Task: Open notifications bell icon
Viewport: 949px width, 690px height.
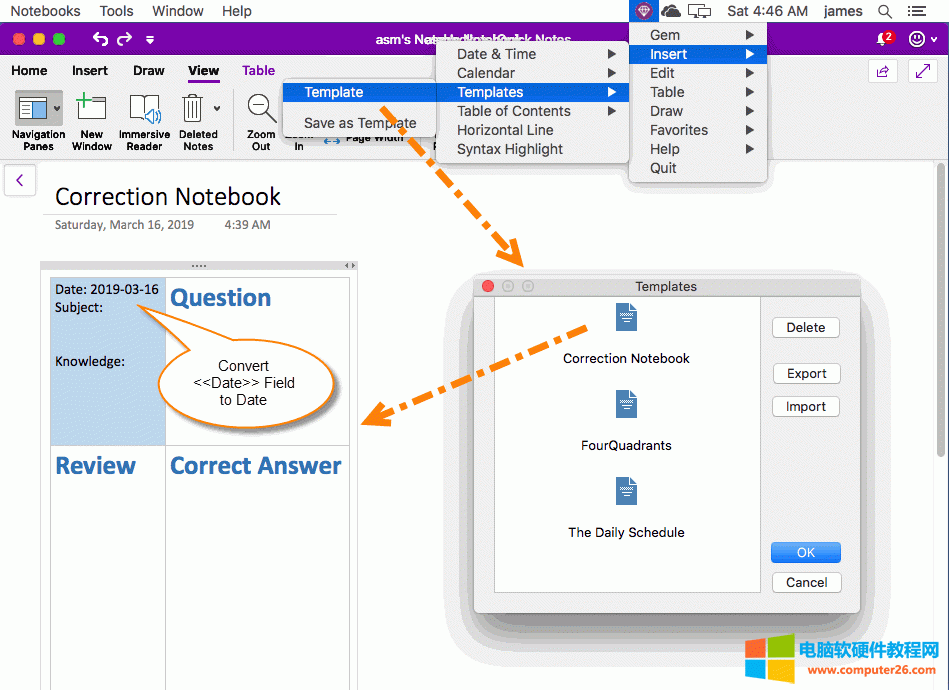Action: pos(882,39)
